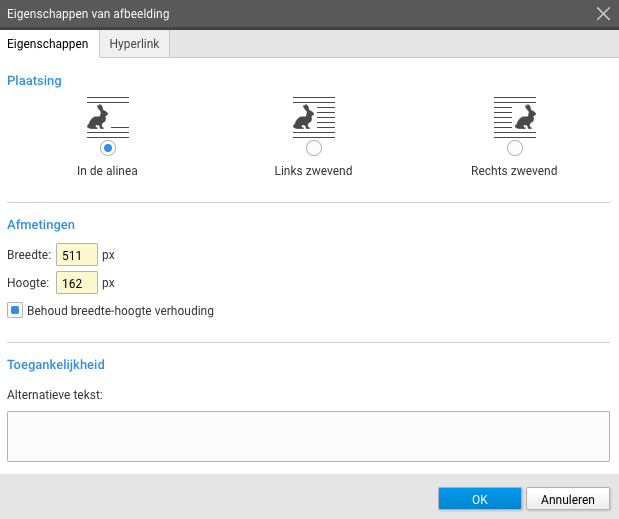Click the right-floating rabbit placement icon
The image size is (619, 519).
[515, 117]
